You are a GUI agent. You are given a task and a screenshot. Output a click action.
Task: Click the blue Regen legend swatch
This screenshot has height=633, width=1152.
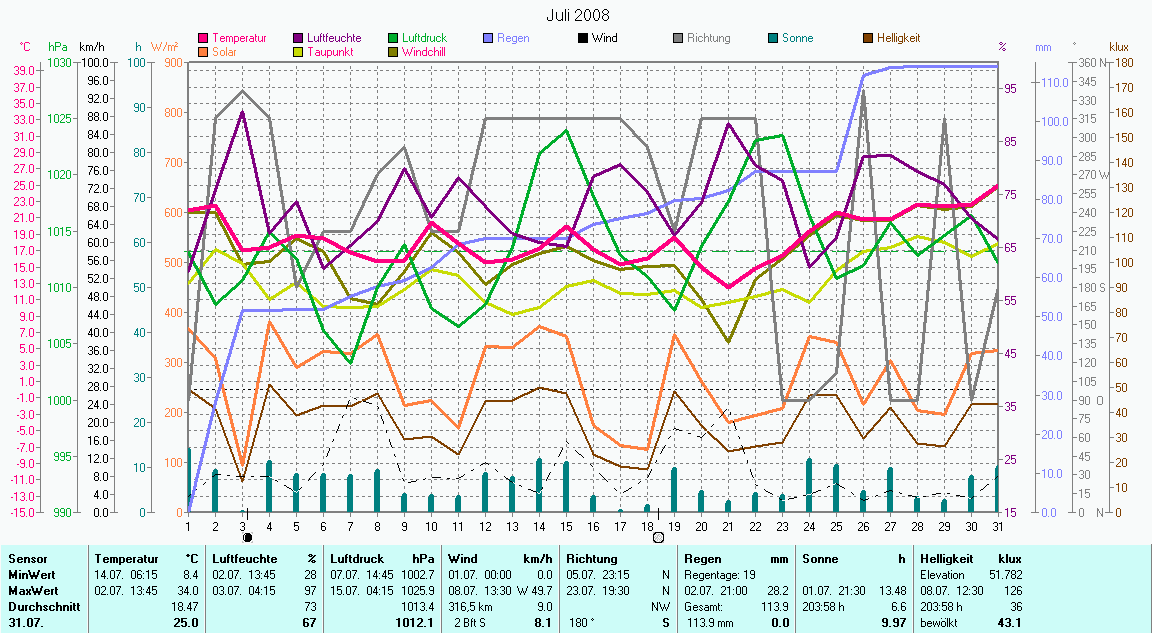[488, 38]
